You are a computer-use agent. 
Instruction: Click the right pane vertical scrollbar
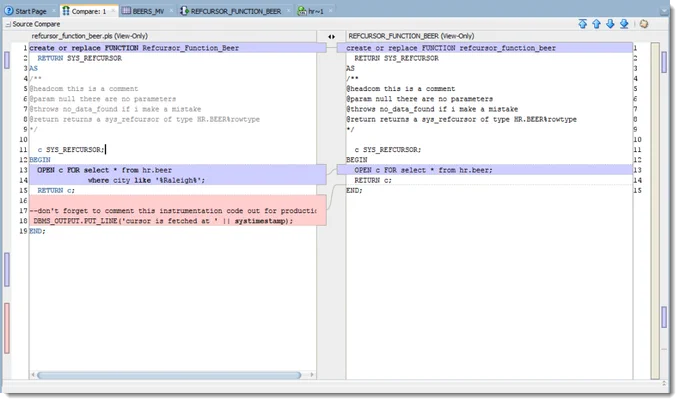point(655,210)
